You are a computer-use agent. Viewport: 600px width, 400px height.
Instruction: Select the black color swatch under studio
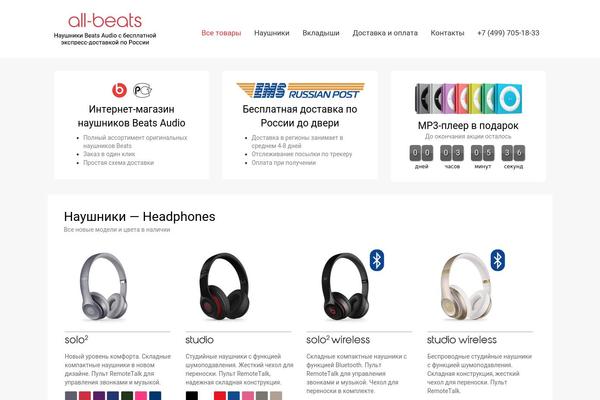coord(192,396)
